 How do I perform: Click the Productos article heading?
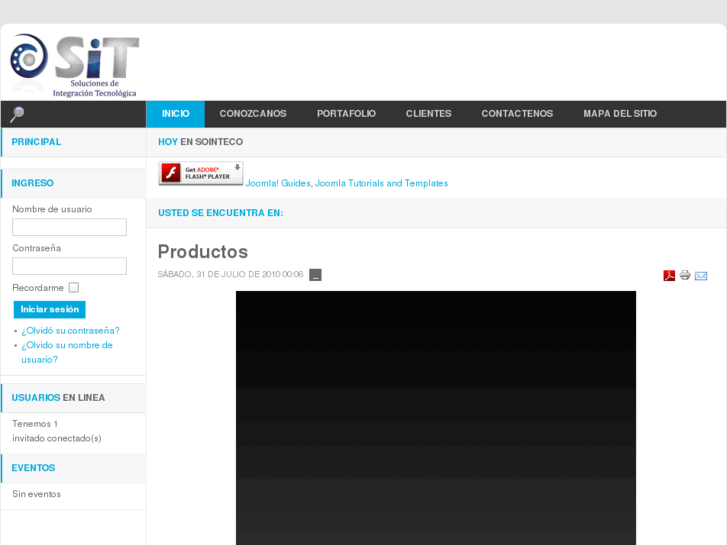pos(203,252)
